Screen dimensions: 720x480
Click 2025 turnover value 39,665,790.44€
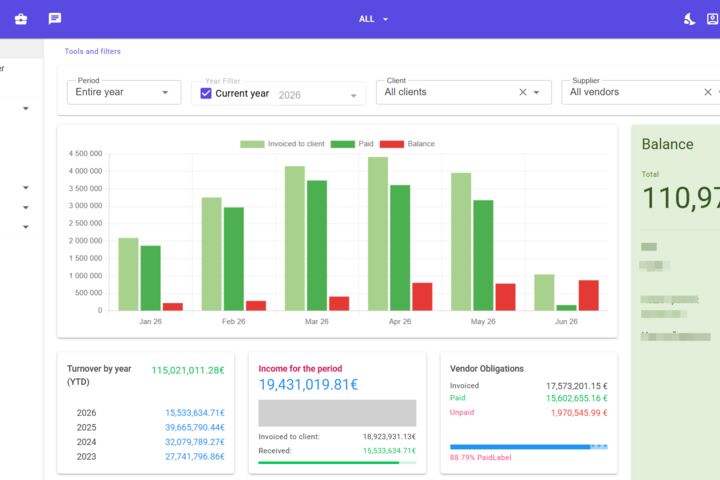click(195, 428)
